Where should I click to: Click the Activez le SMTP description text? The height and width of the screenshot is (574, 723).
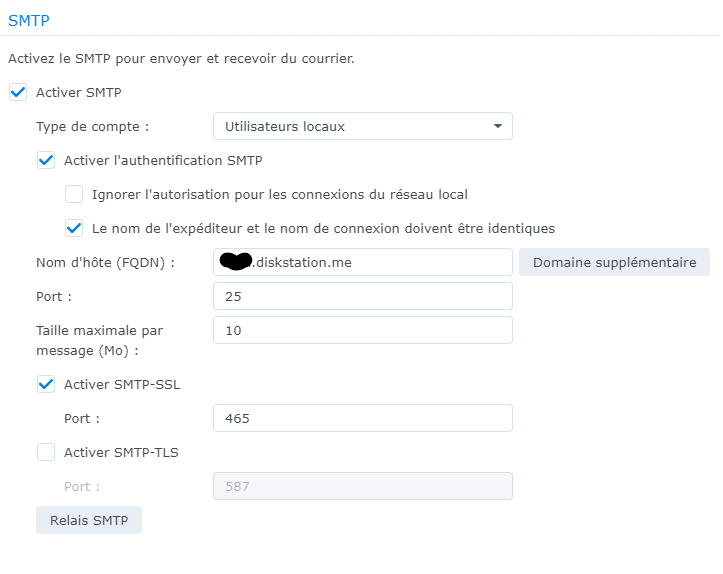181,58
